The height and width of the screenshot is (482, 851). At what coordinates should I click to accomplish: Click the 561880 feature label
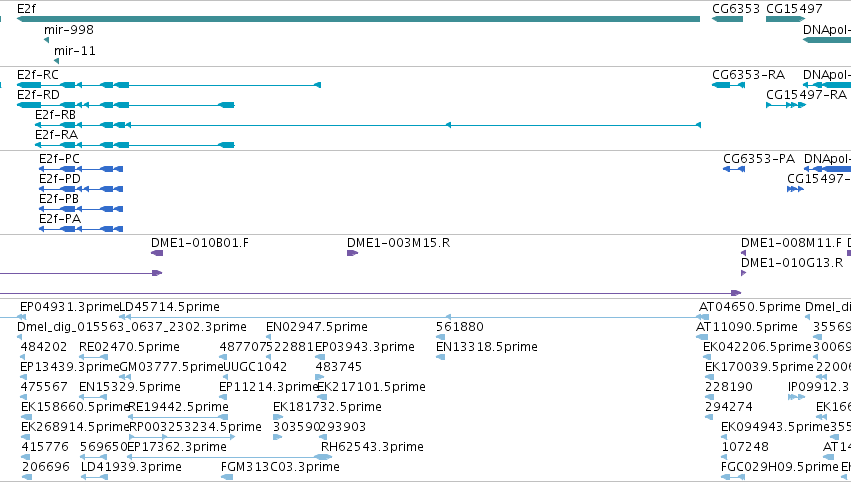click(460, 327)
